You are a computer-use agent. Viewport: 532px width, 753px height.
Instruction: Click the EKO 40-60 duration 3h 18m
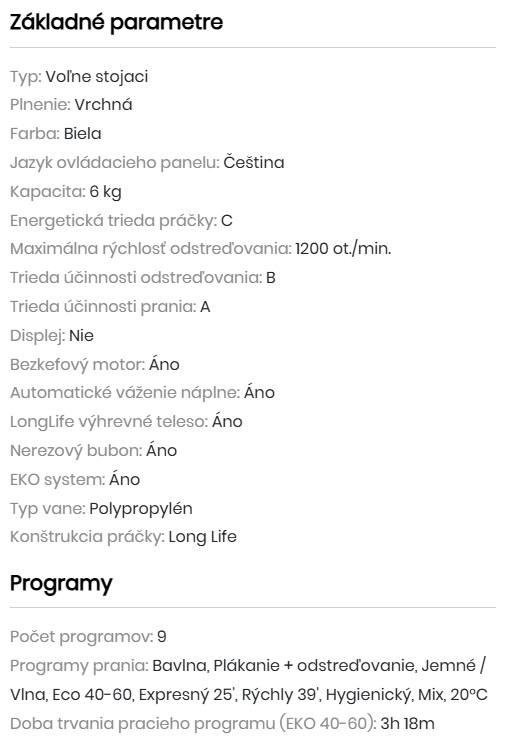[408, 723]
